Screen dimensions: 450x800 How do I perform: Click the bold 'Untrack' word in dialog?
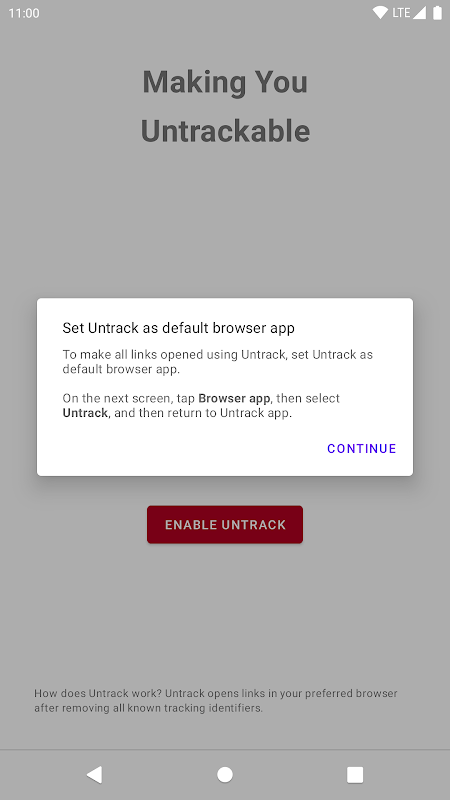[x=85, y=413]
